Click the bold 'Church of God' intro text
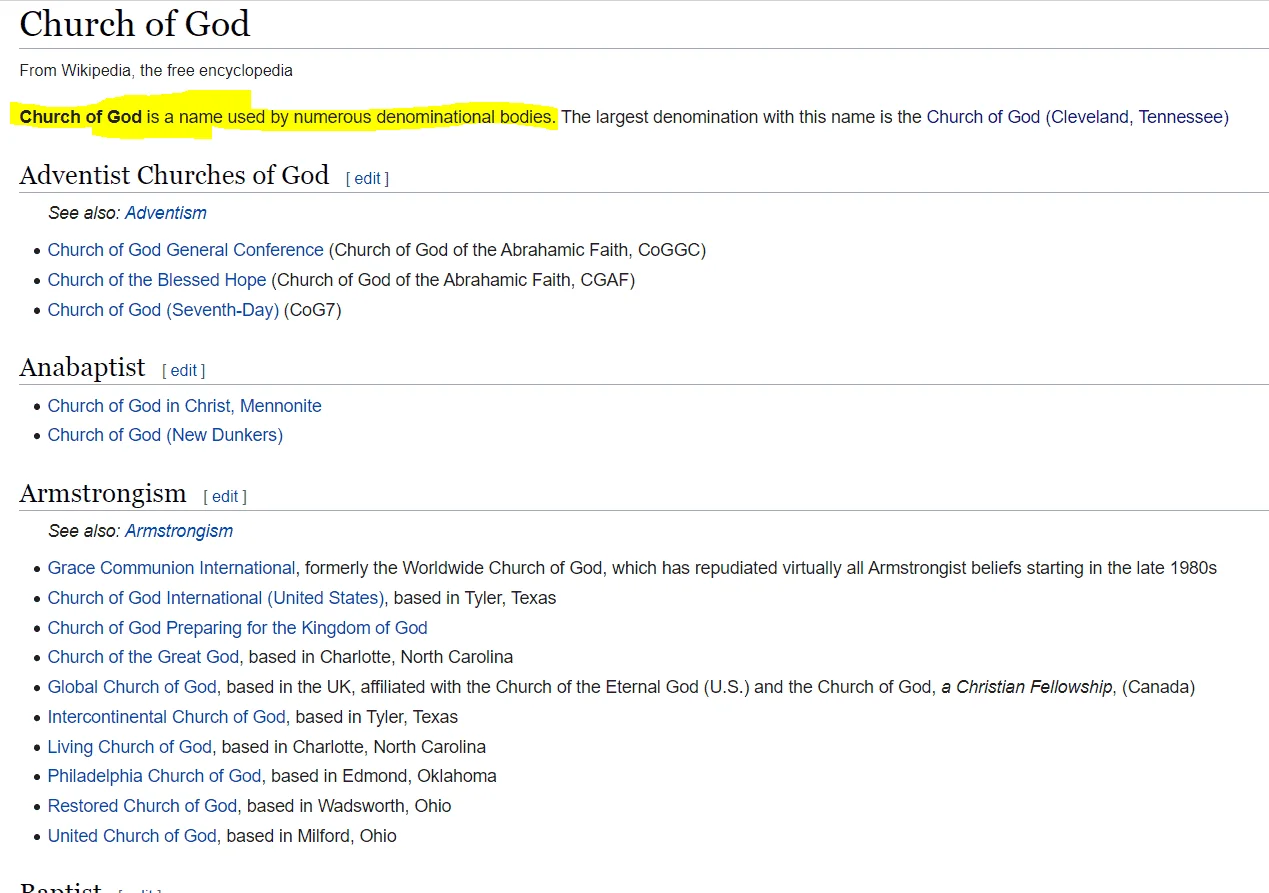Viewport: 1269px width, 893px height. (81, 117)
